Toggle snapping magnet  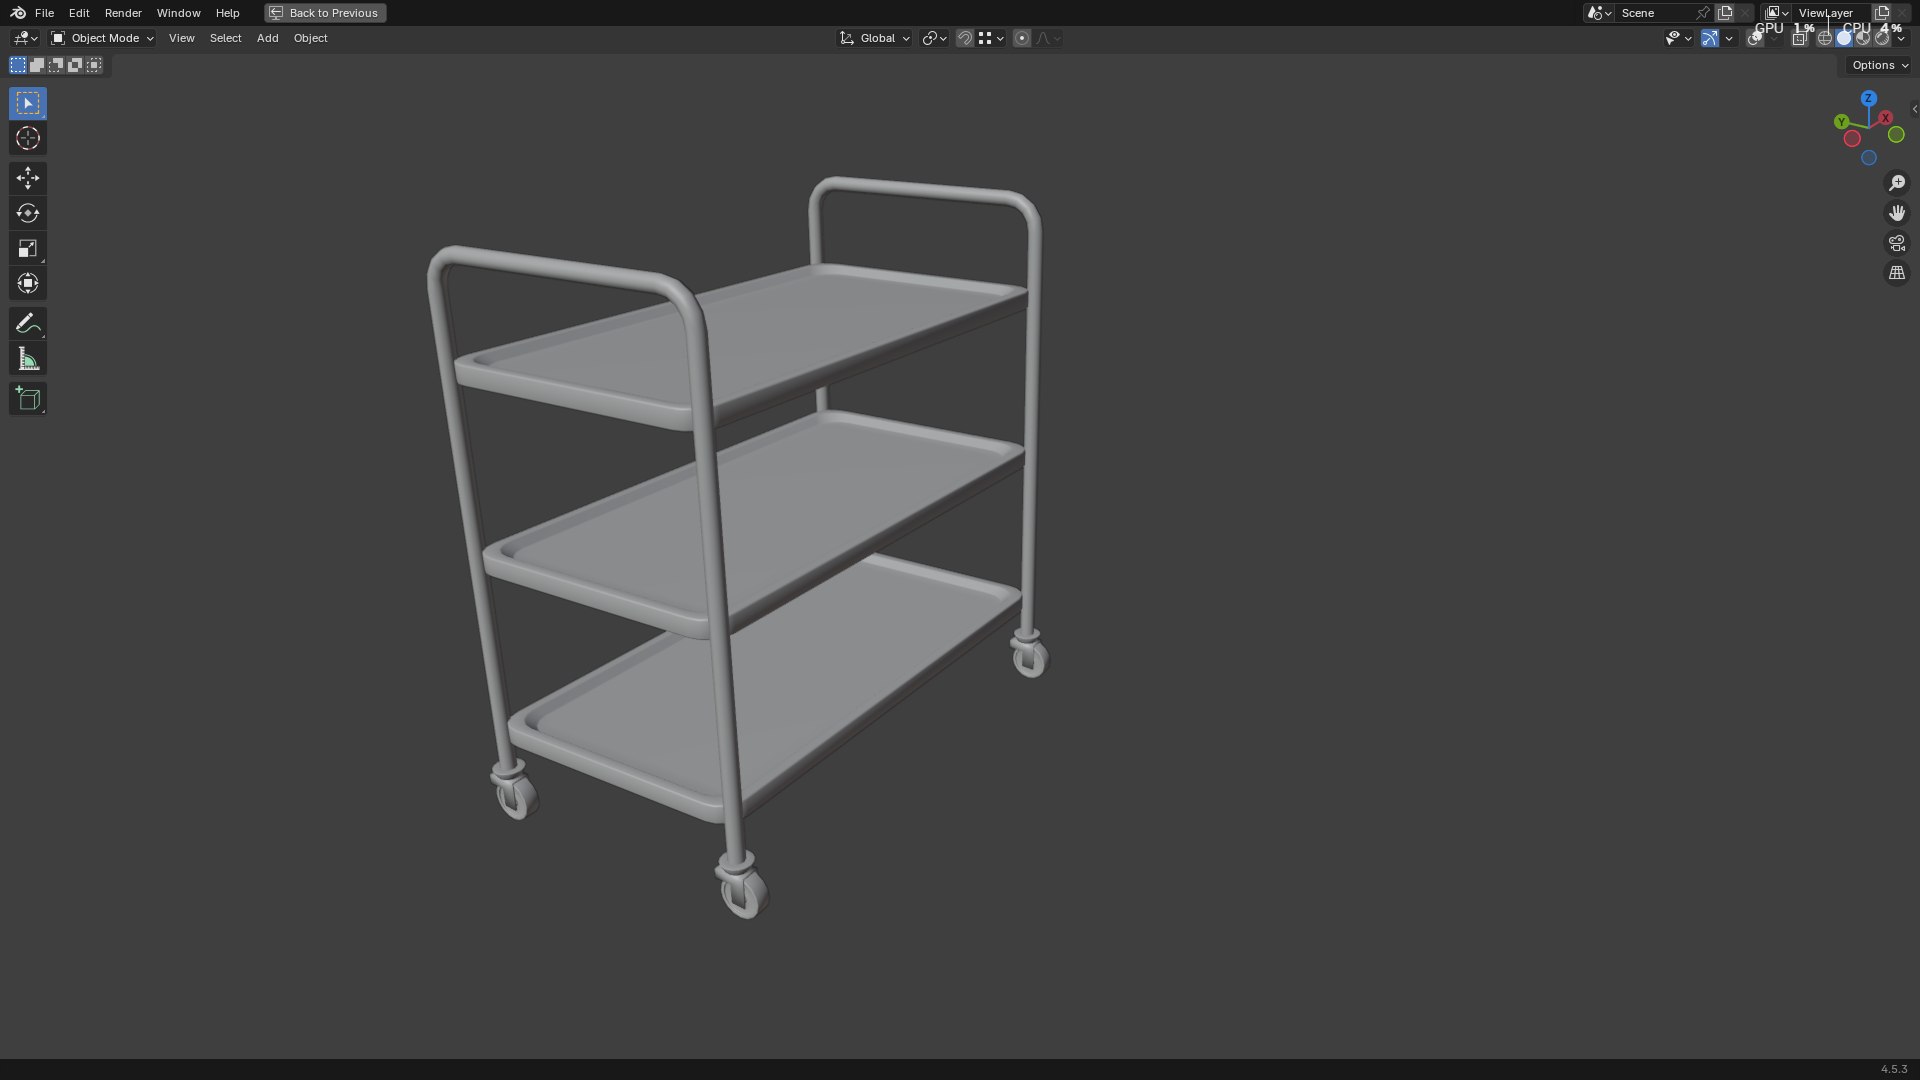[964, 38]
